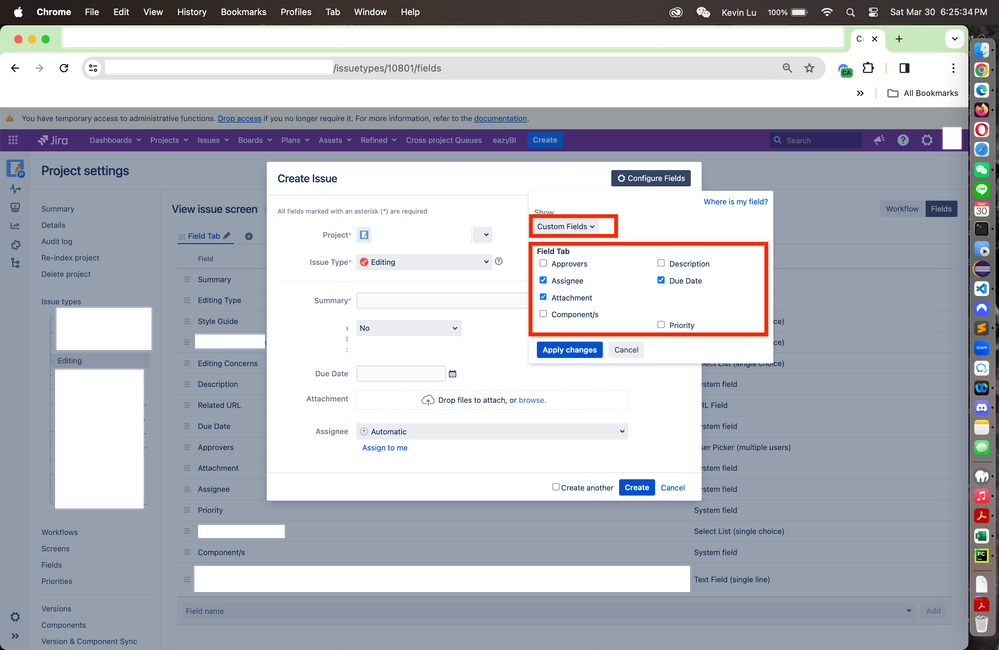Click the blue Create button in dialog
Image resolution: width=999 pixels, height=650 pixels.
click(636, 488)
